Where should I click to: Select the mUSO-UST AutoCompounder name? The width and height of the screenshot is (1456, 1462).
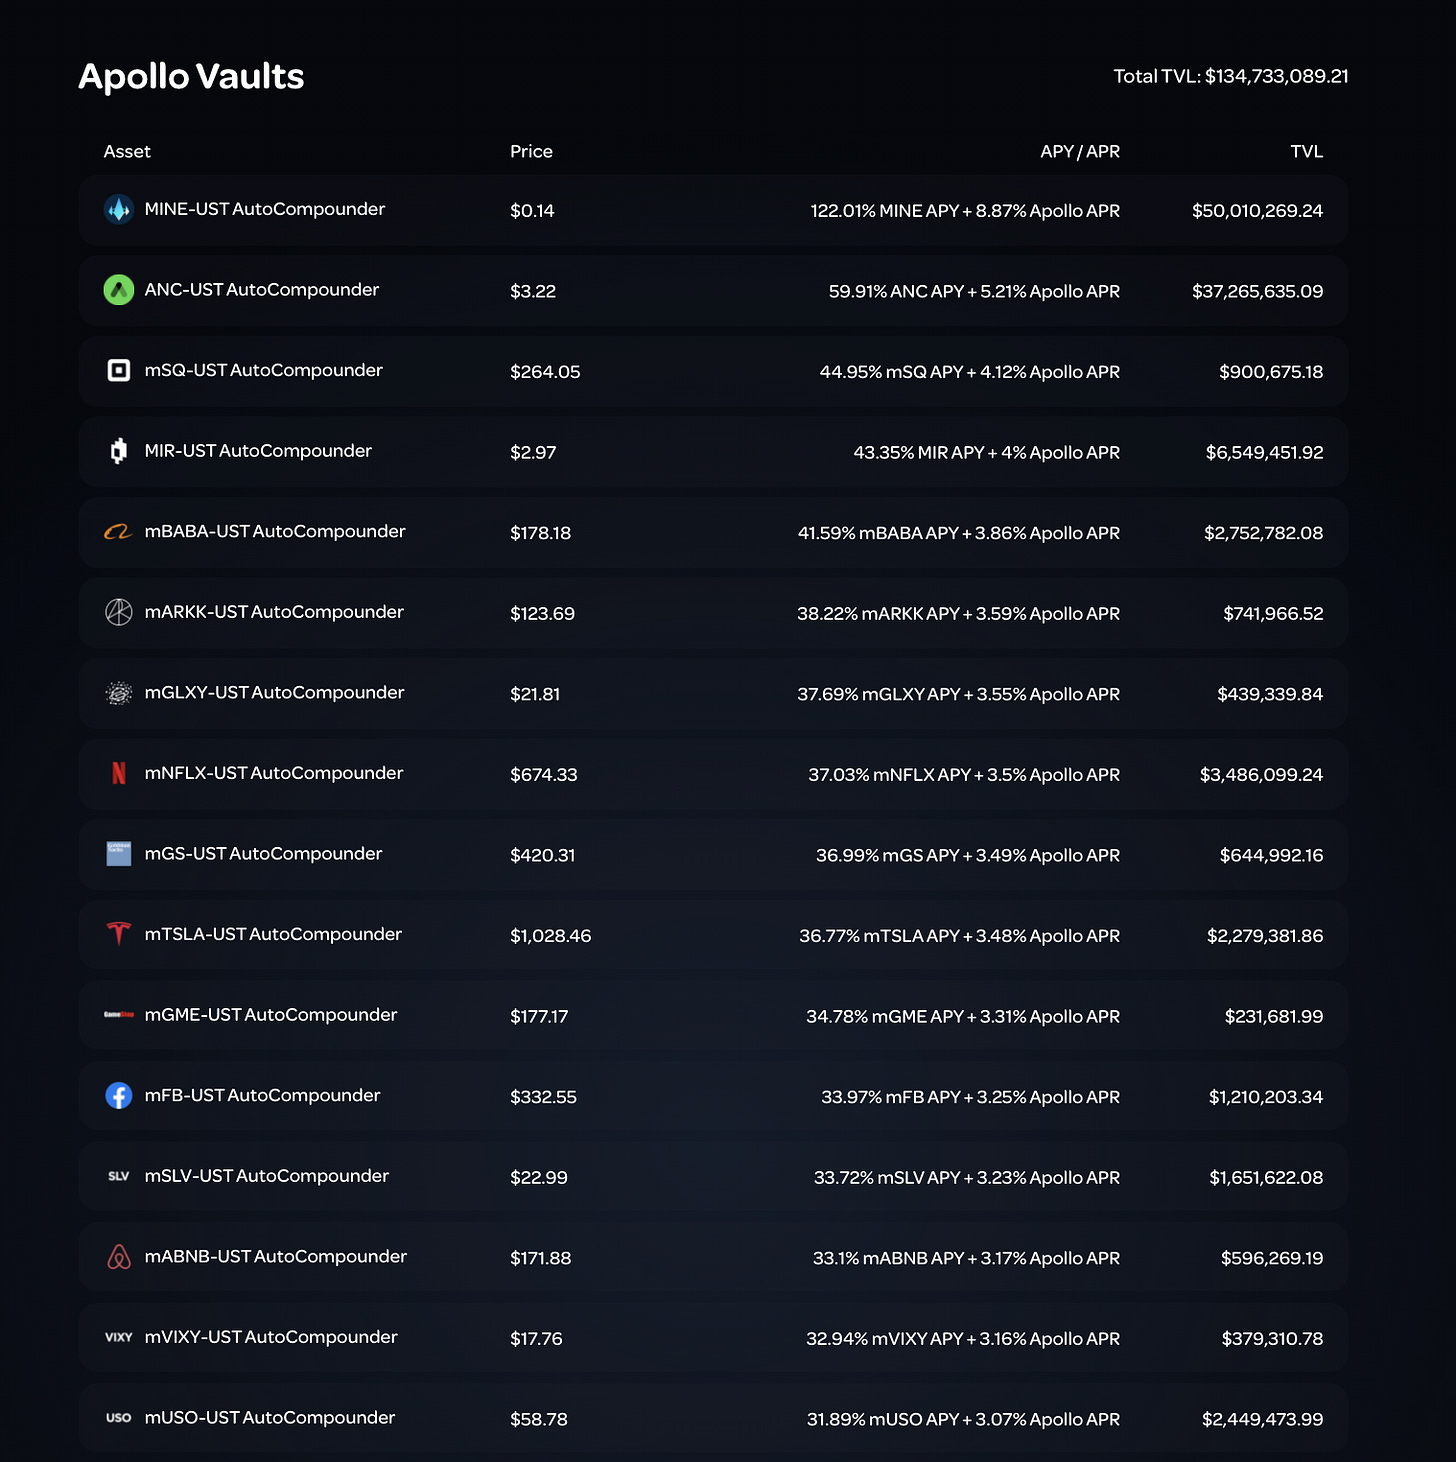coord(270,1418)
